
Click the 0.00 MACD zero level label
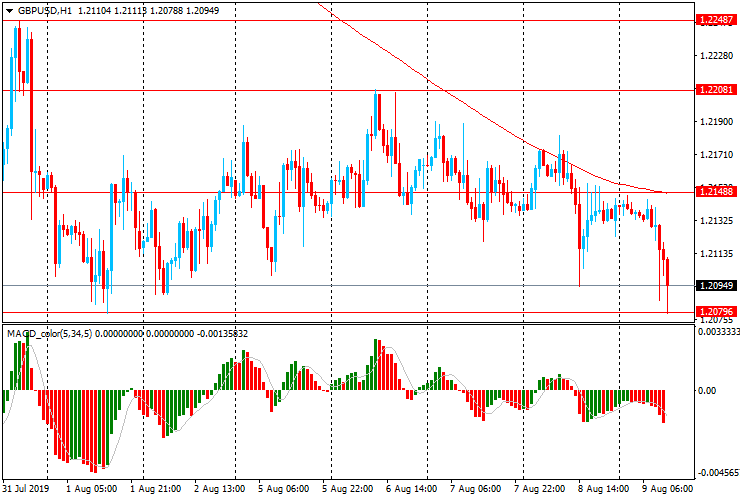709,390
